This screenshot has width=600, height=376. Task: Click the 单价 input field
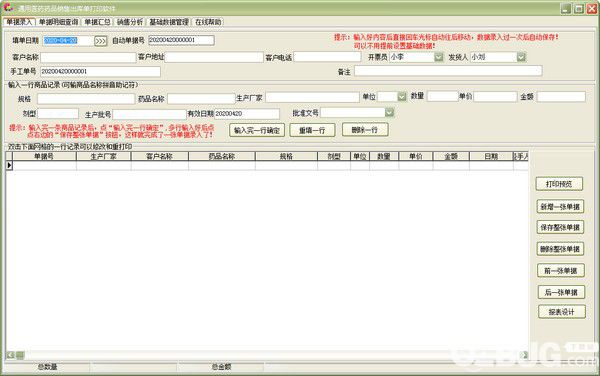(495, 97)
